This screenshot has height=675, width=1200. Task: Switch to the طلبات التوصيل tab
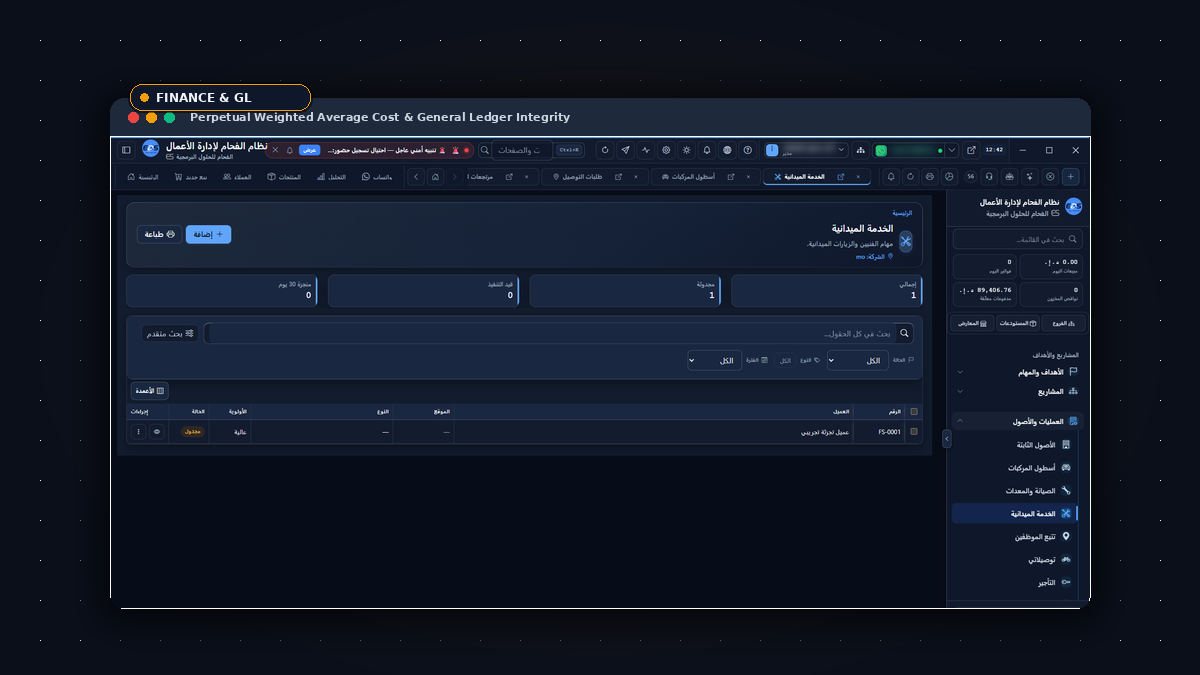tap(596, 177)
